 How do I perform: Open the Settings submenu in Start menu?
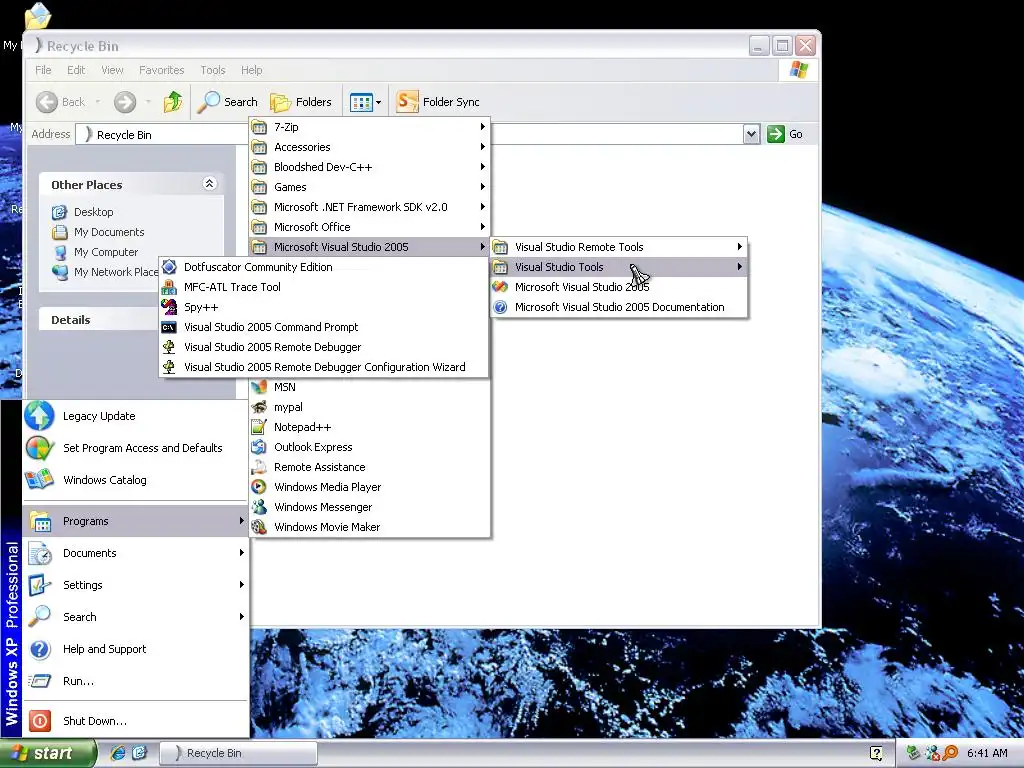click(135, 585)
